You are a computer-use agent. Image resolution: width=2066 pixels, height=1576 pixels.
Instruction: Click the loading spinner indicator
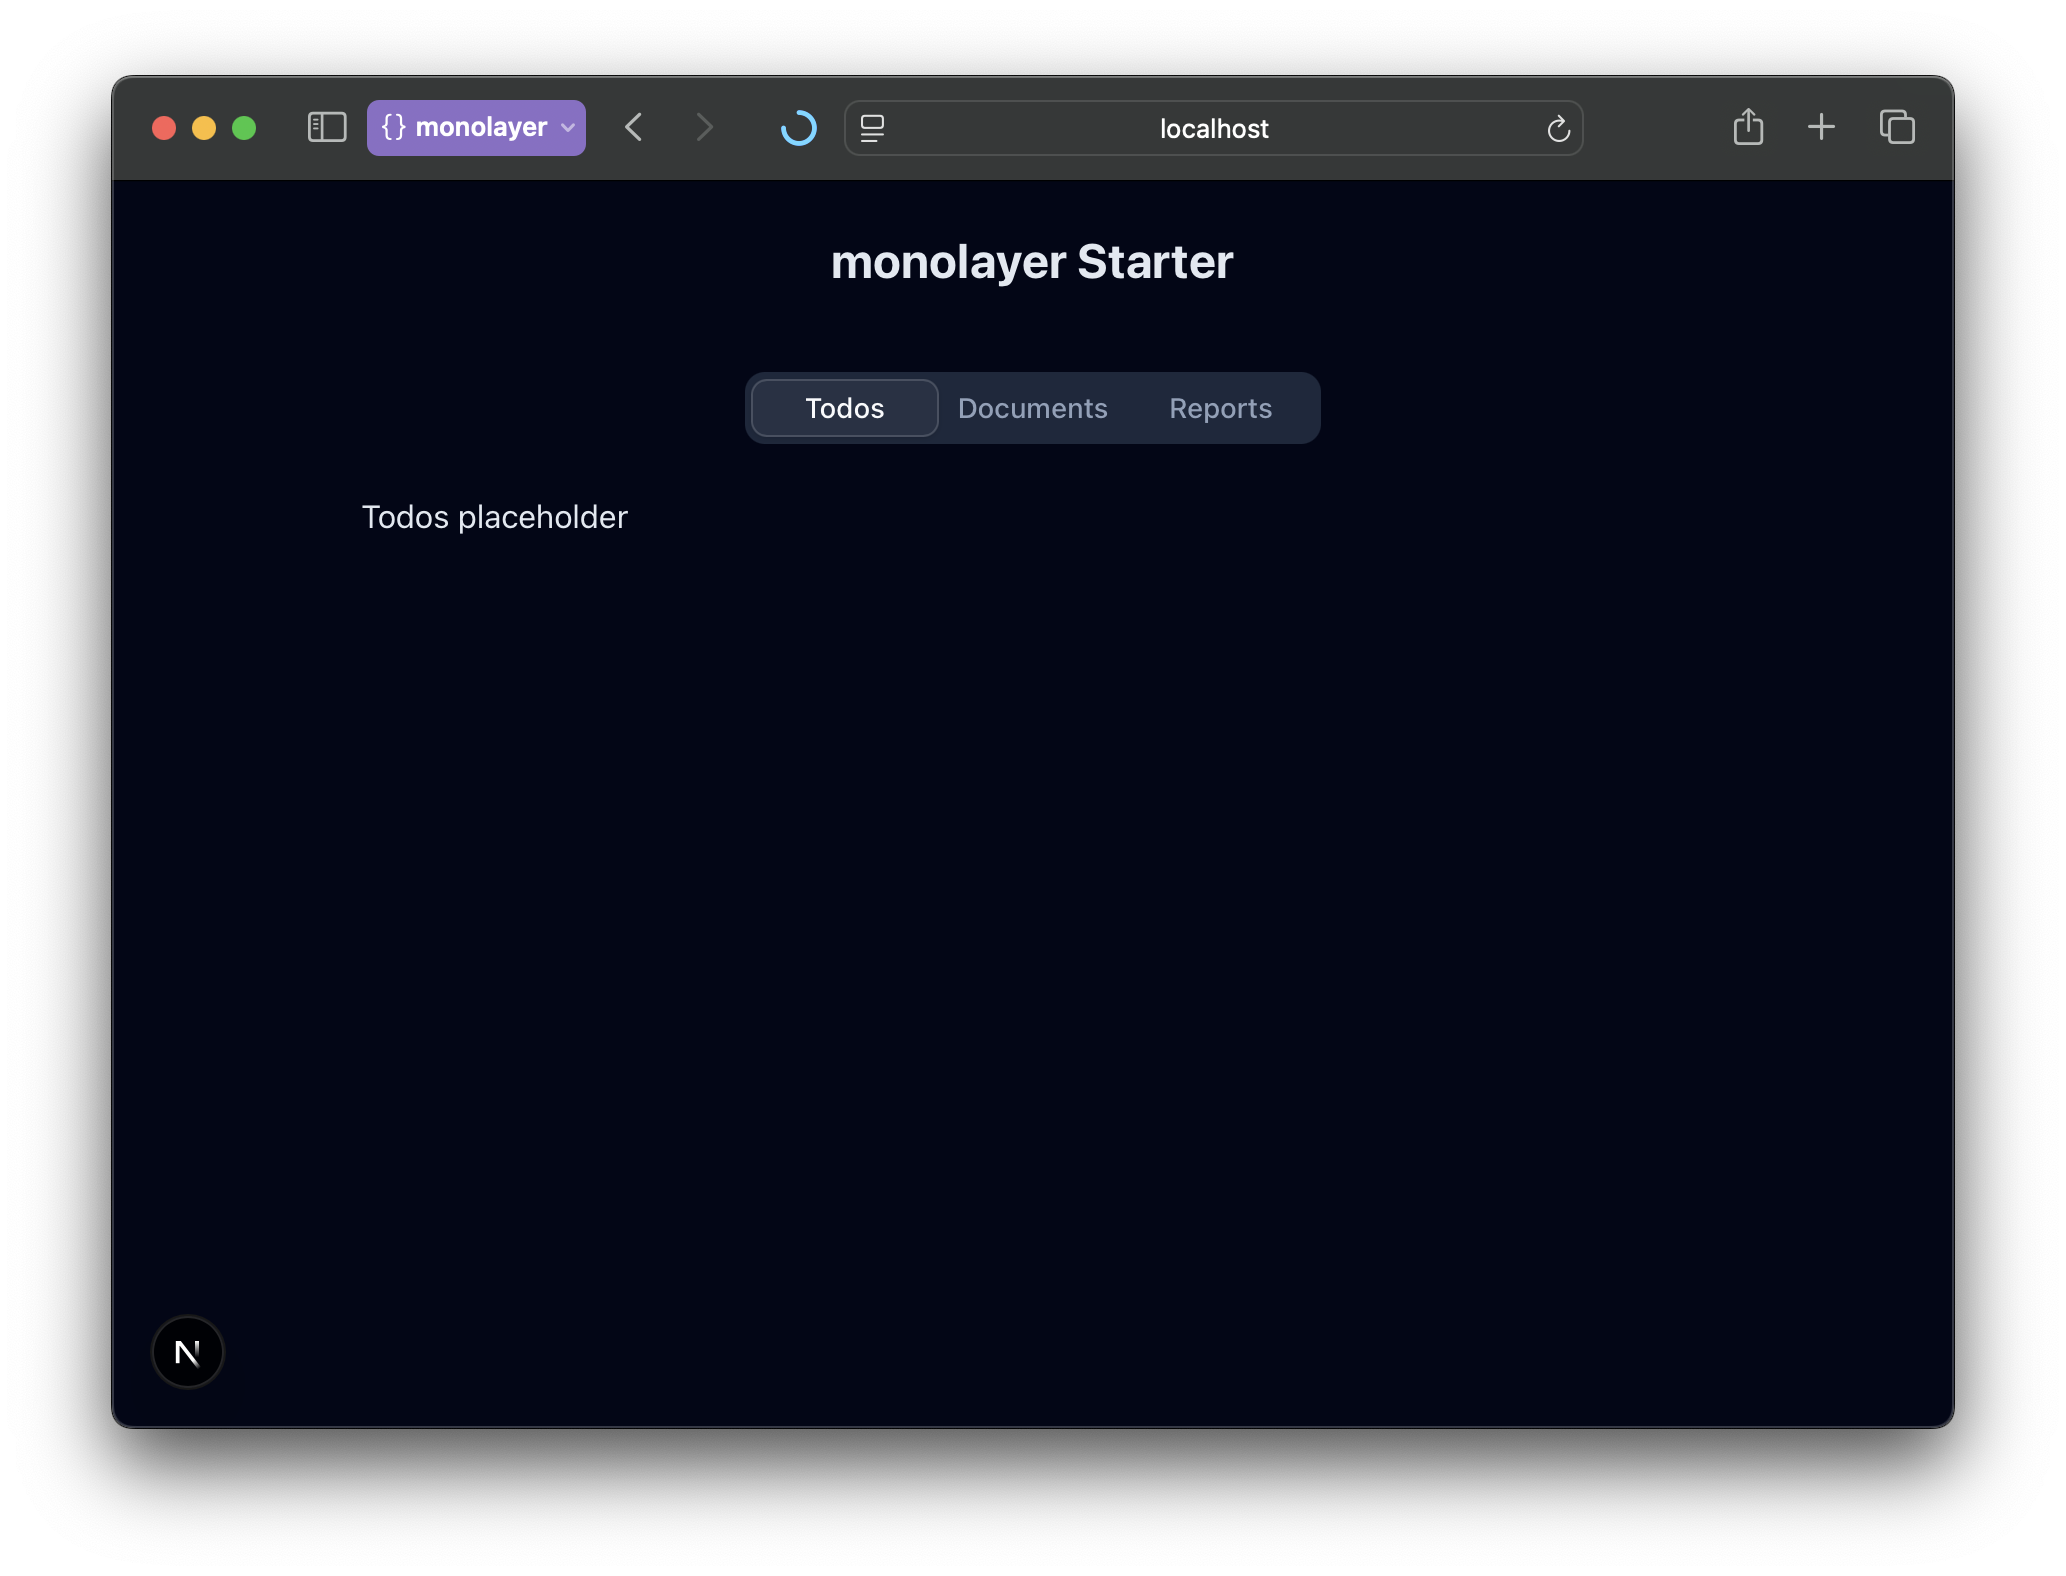[798, 128]
